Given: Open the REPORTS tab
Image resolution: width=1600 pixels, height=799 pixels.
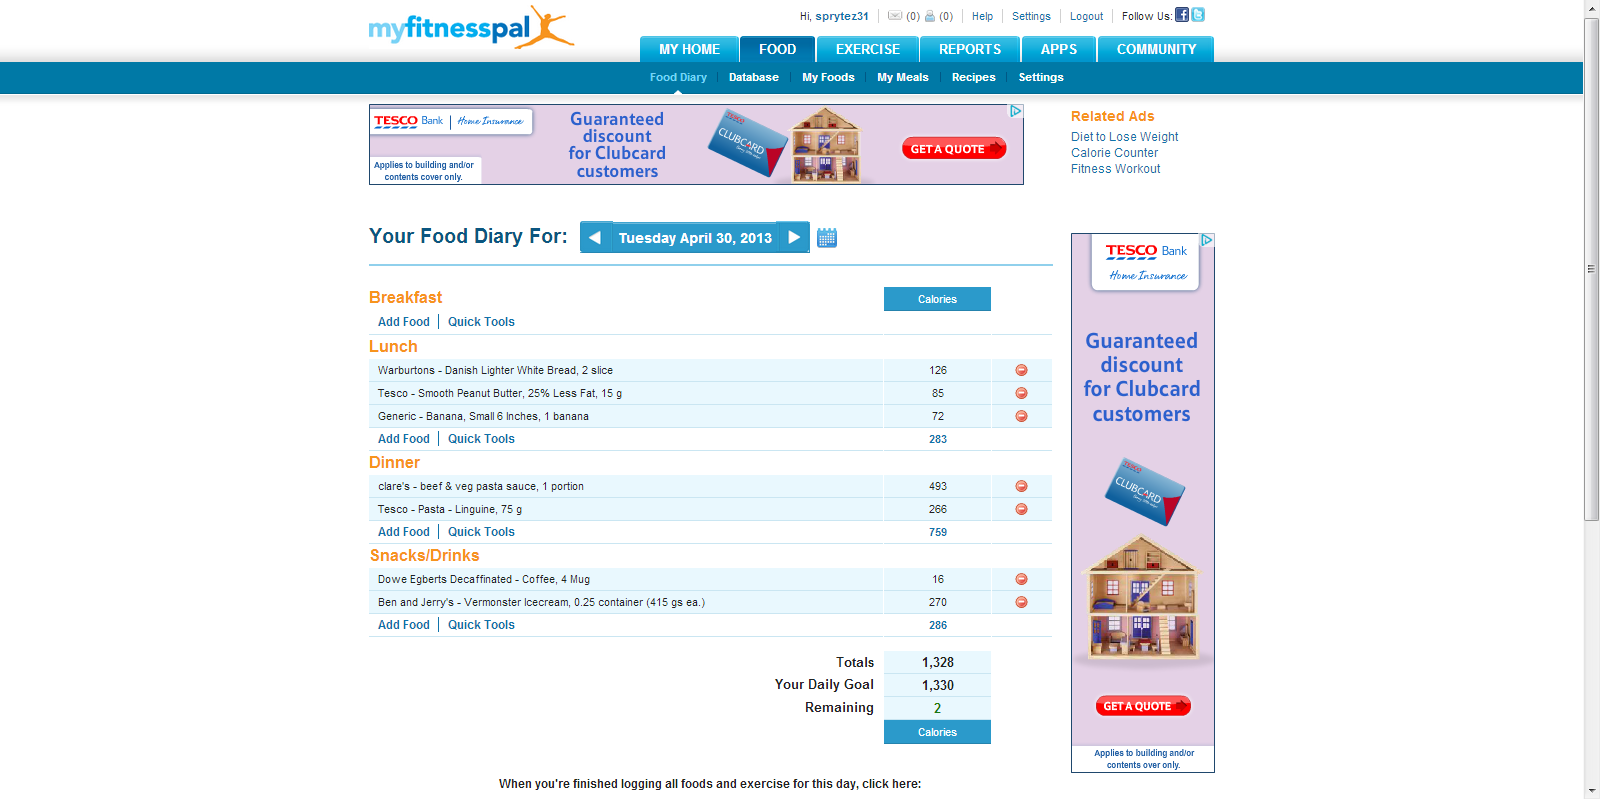Looking at the screenshot, I should [x=970, y=49].
